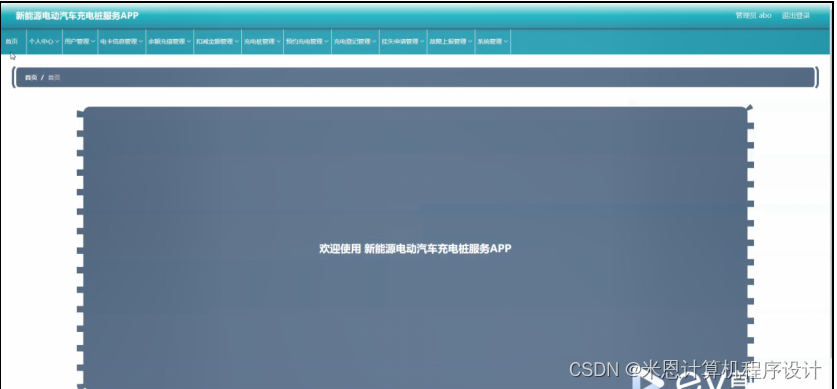Click the first 首页 breadcrumb link
The height and width of the screenshot is (389, 837).
click(31, 77)
